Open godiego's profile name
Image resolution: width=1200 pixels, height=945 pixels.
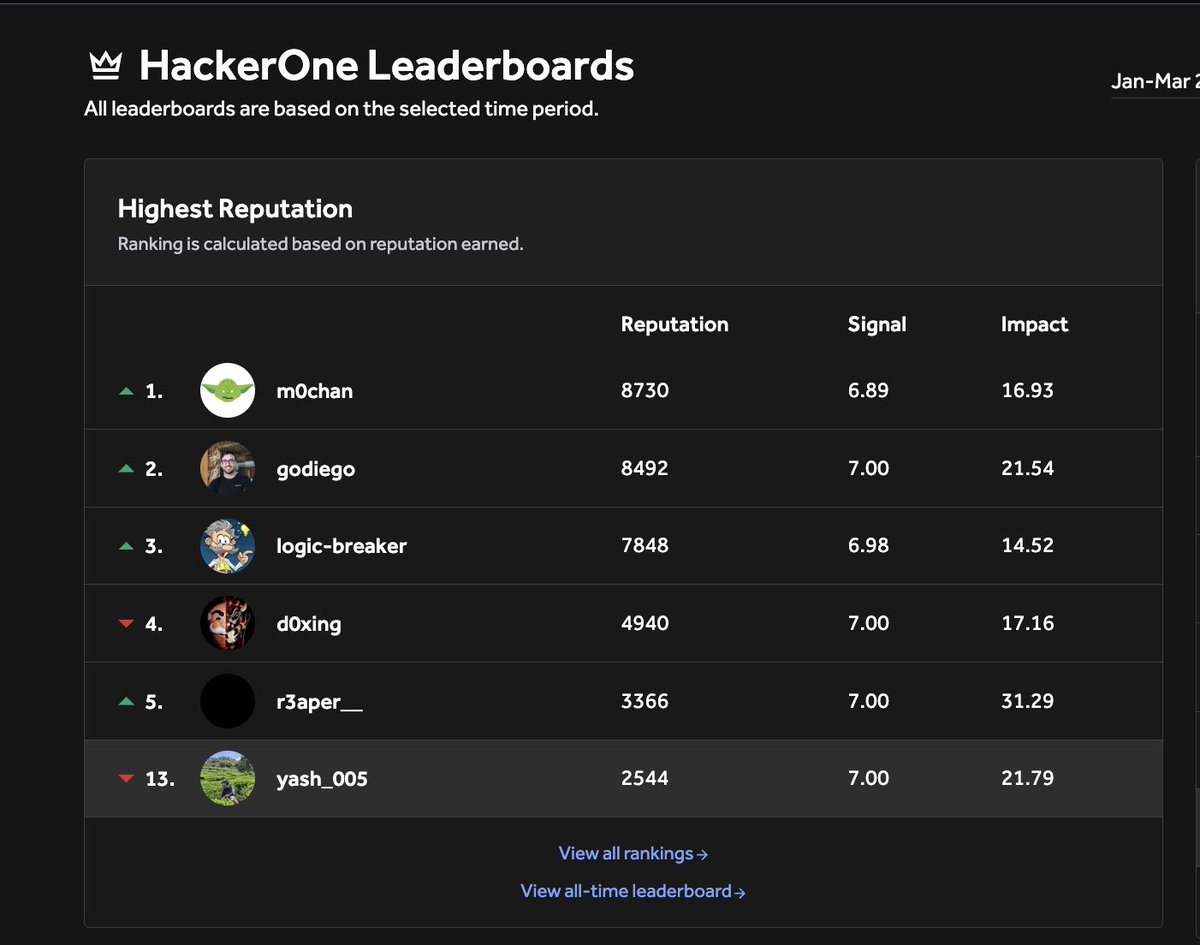coord(316,469)
